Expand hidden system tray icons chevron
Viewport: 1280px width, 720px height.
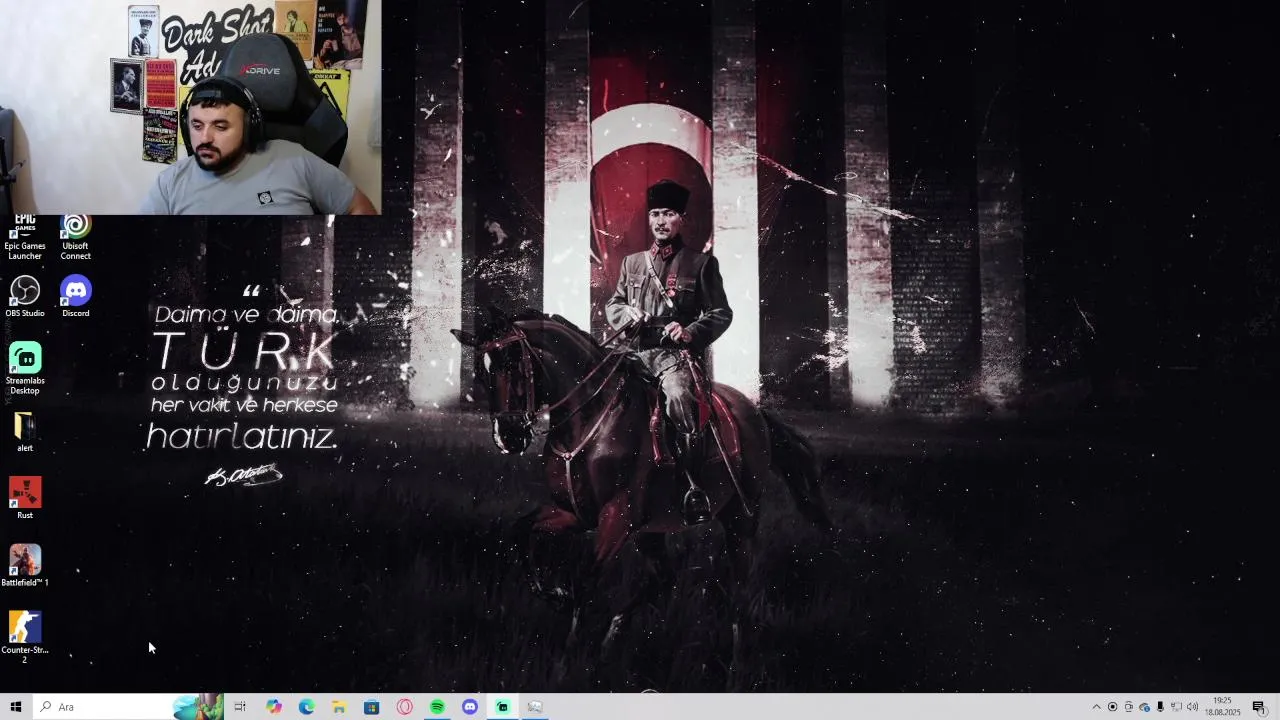pyautogui.click(x=1096, y=707)
